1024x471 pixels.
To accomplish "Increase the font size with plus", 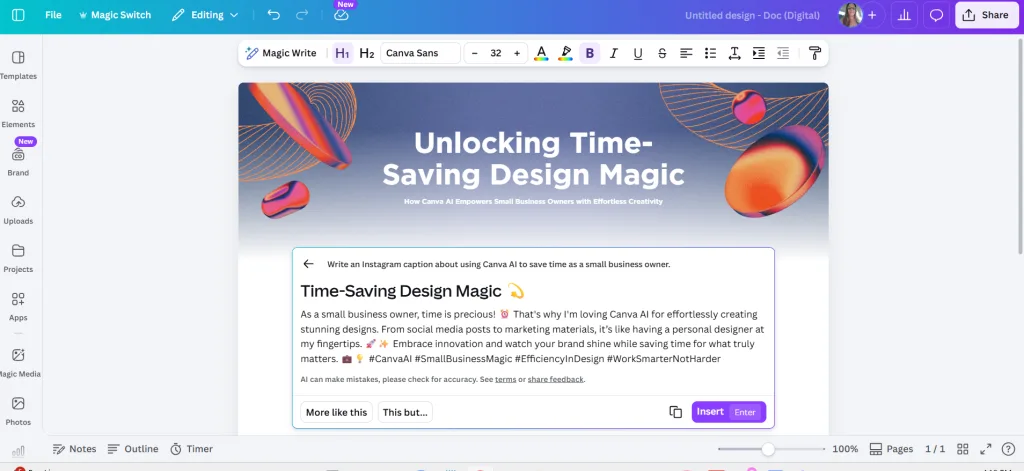I will (x=517, y=53).
